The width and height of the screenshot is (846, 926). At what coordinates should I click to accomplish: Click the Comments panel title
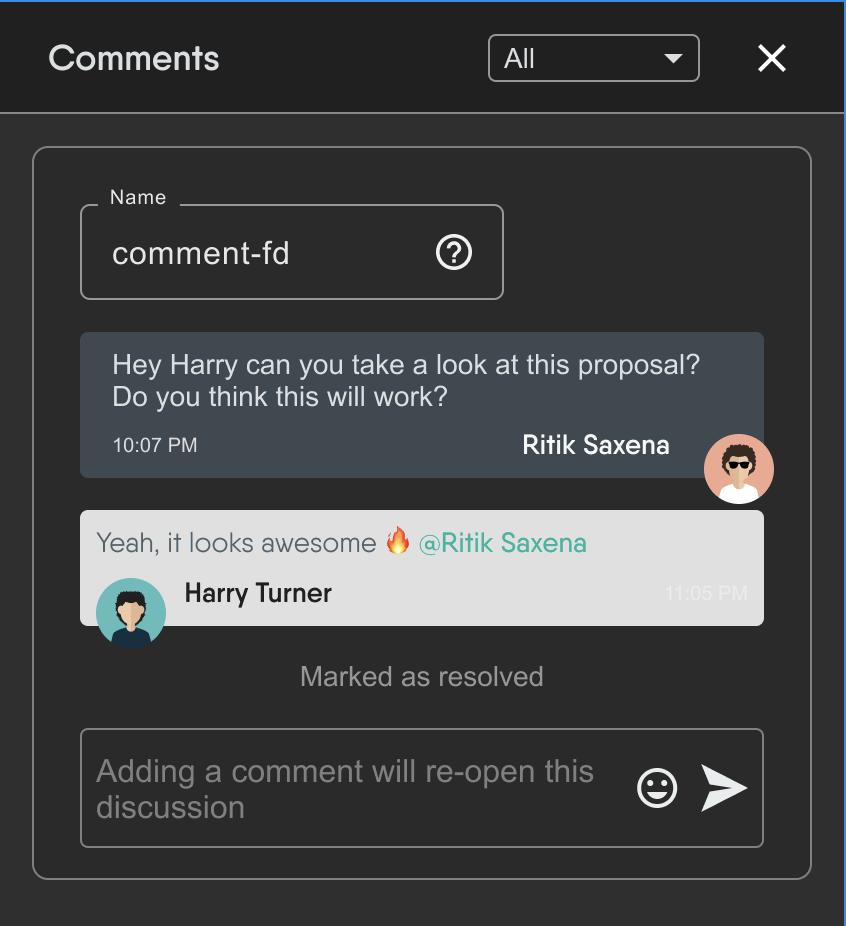coord(134,58)
